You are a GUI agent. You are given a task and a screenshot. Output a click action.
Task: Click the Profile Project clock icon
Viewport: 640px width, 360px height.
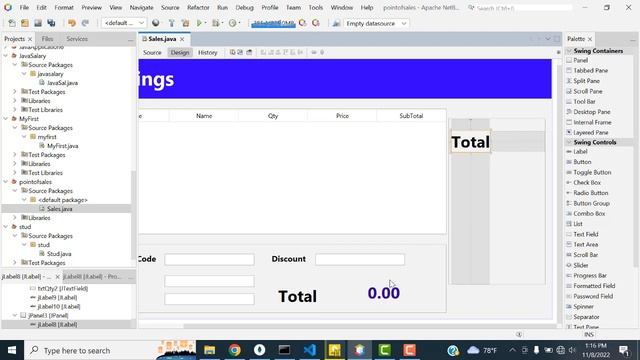(x=232, y=23)
